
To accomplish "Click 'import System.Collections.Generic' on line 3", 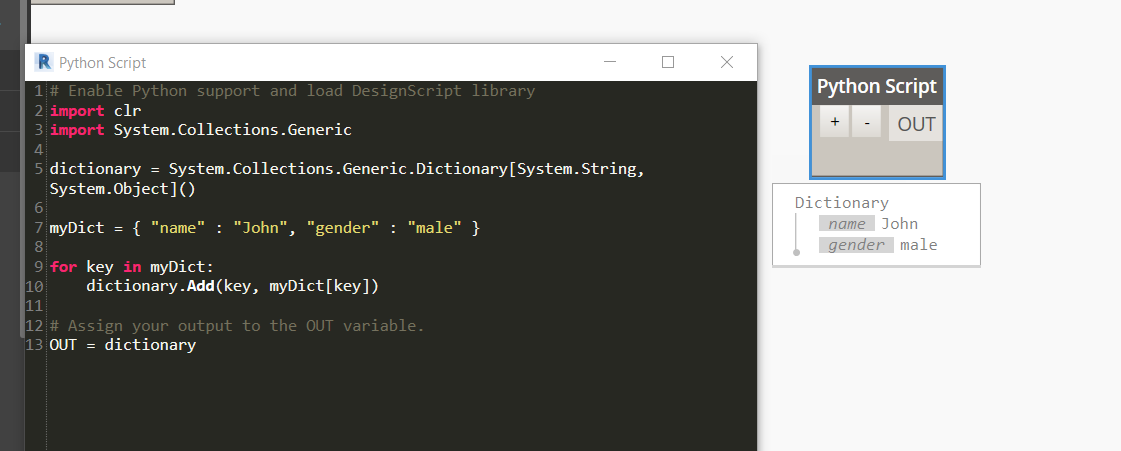I will point(201,129).
